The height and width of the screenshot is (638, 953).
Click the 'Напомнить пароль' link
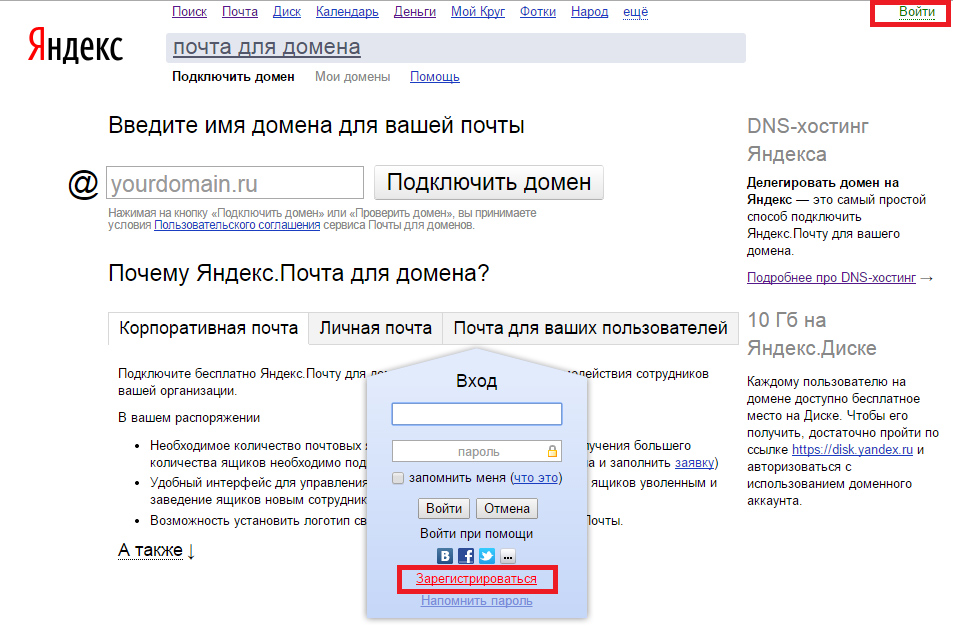476,600
